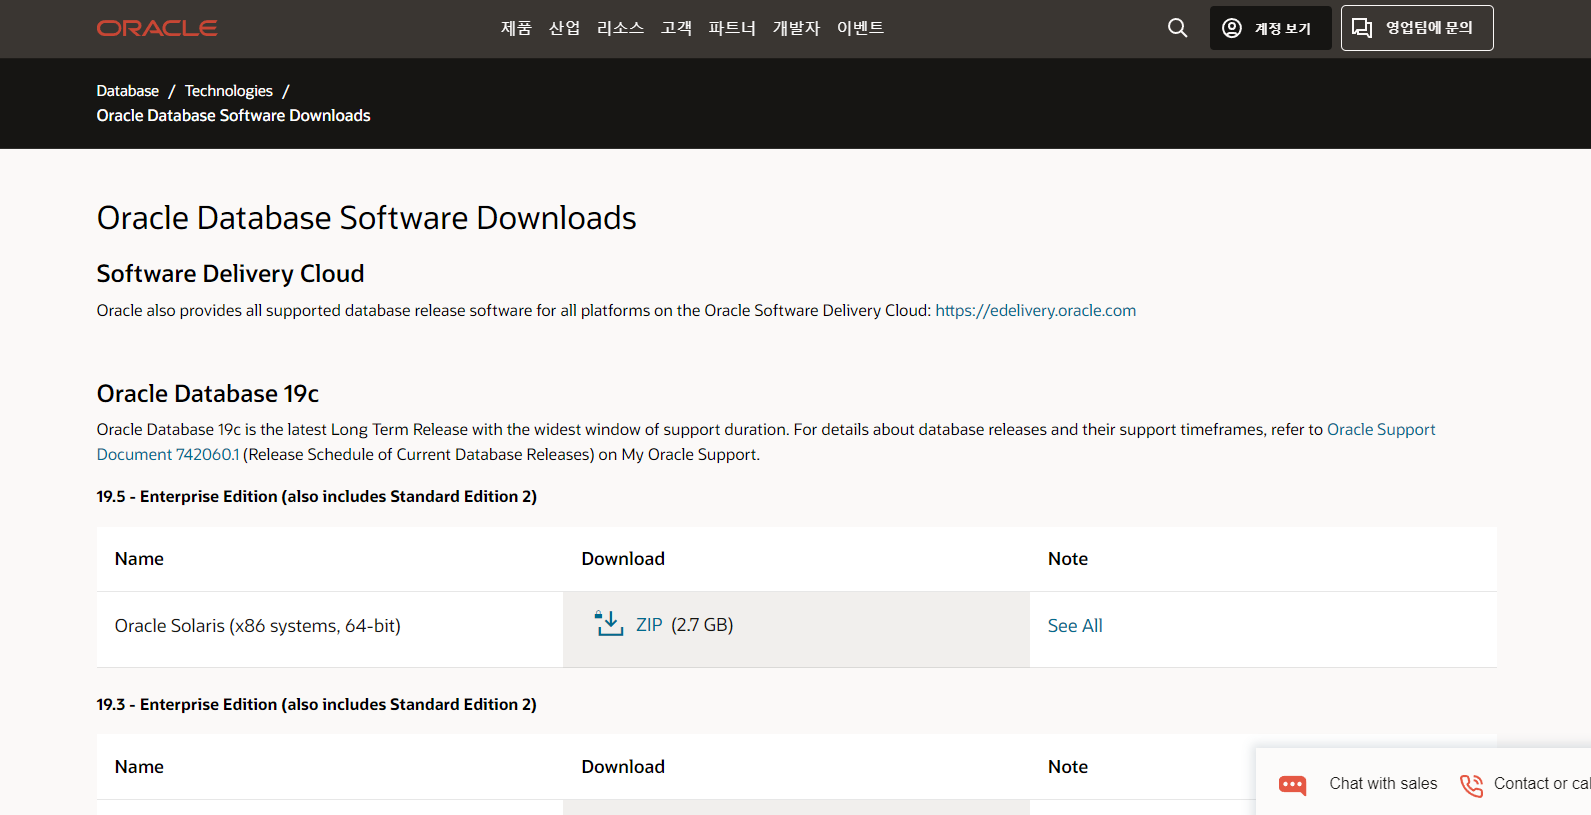Download the ZIP for Oracle Solaris x86
The image size is (1591, 815).
(x=649, y=625)
